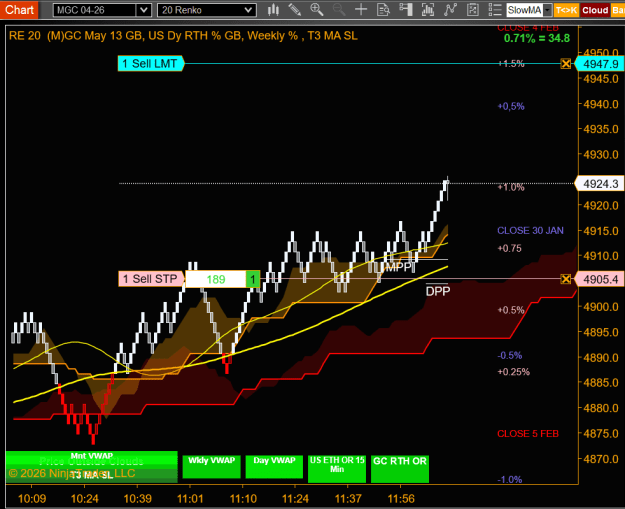This screenshot has width=625, height=509.
Task: Click the 11:24 time axis label
Action: point(295,499)
